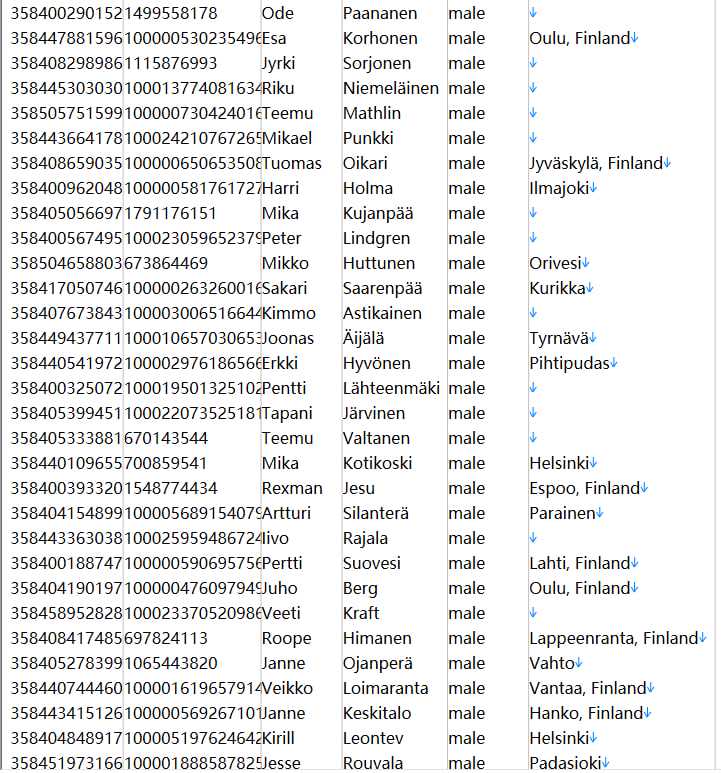Click the first name cell "Ode"
The width and height of the screenshot is (721, 773).
(277, 13)
